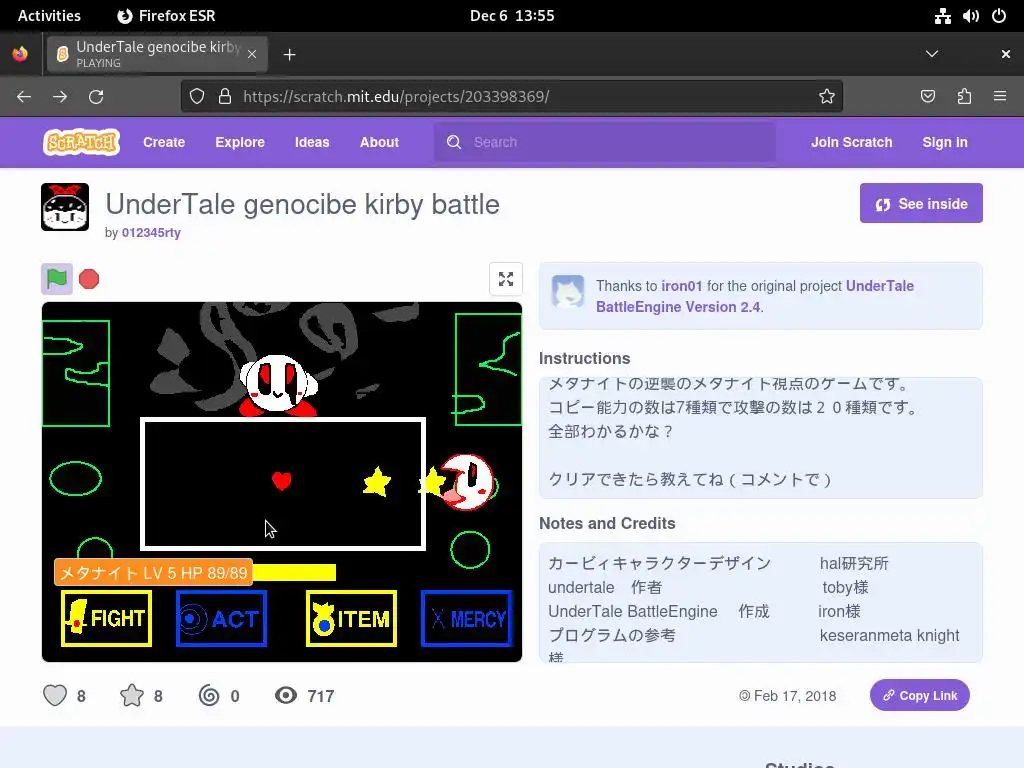
Task: Open the Firefox ESR app menu
Action: [x=166, y=16]
